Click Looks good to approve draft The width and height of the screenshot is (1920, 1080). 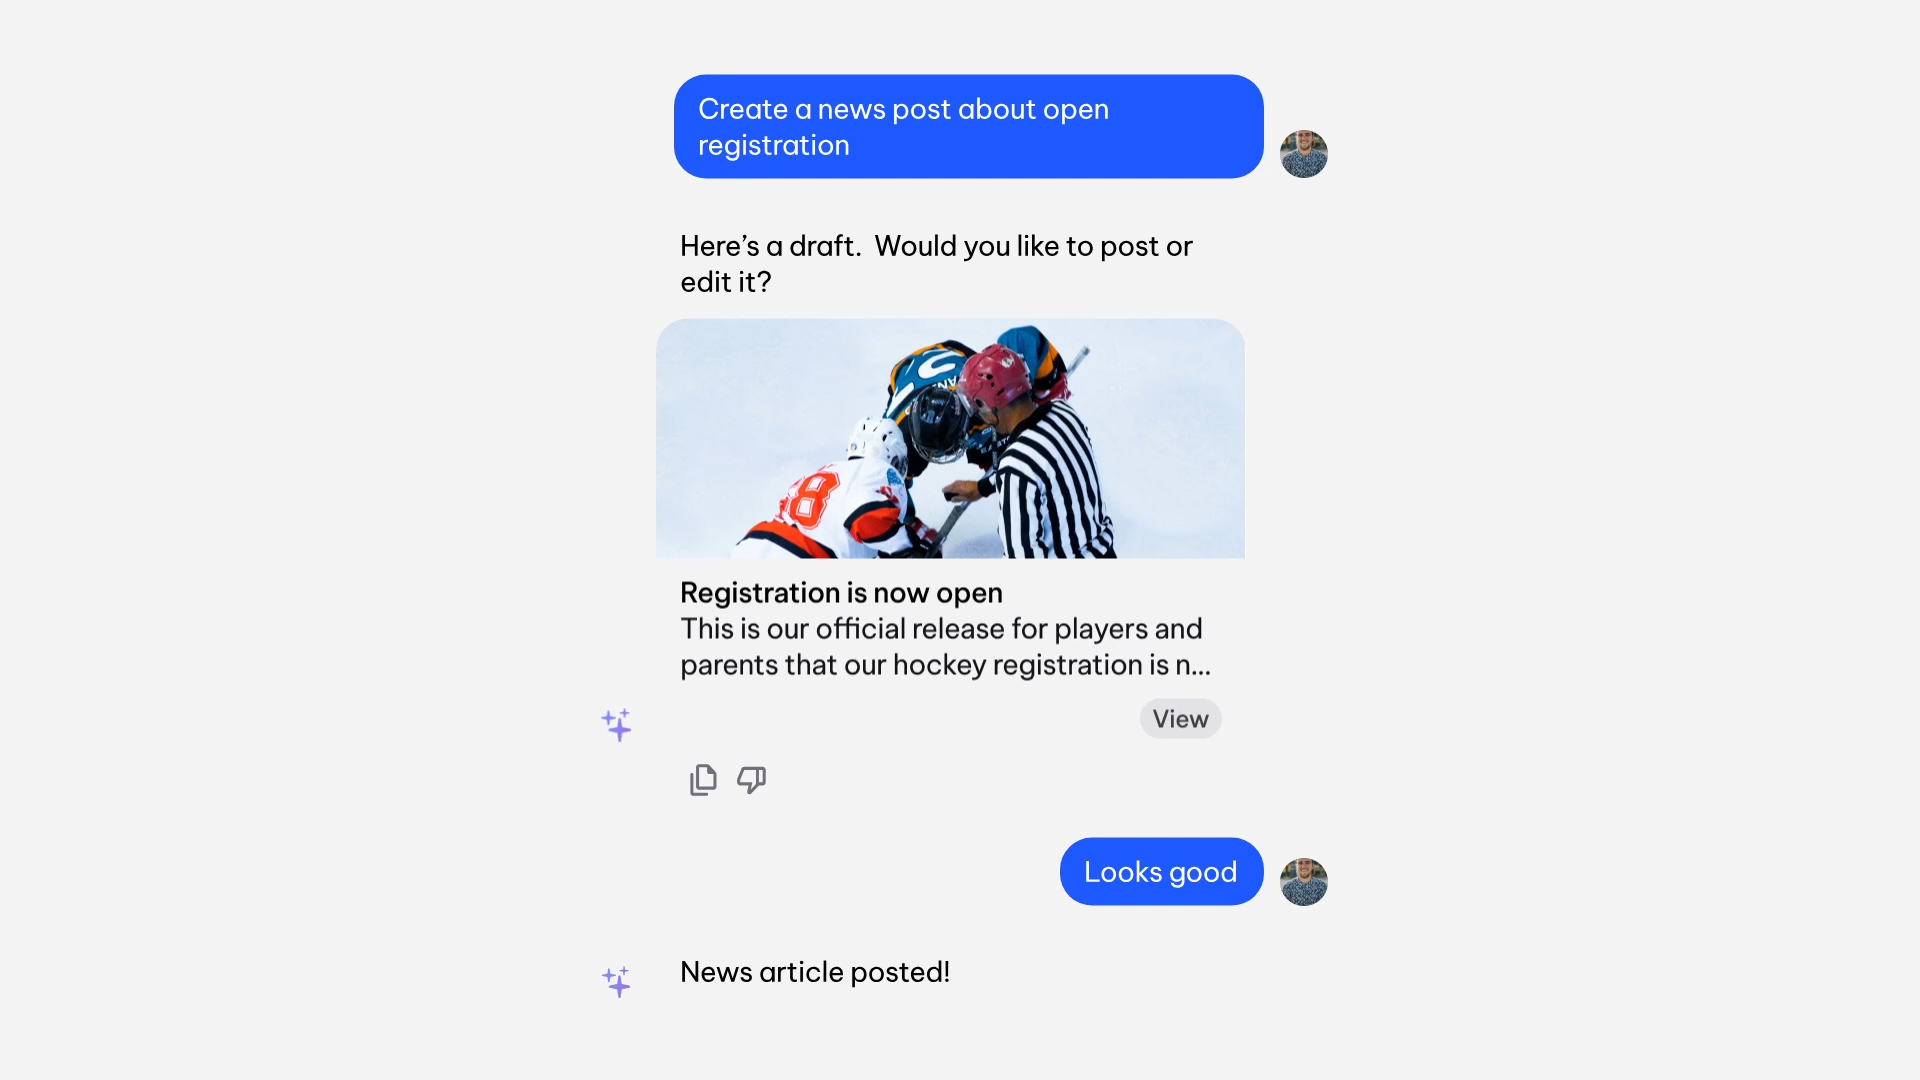click(x=1159, y=870)
